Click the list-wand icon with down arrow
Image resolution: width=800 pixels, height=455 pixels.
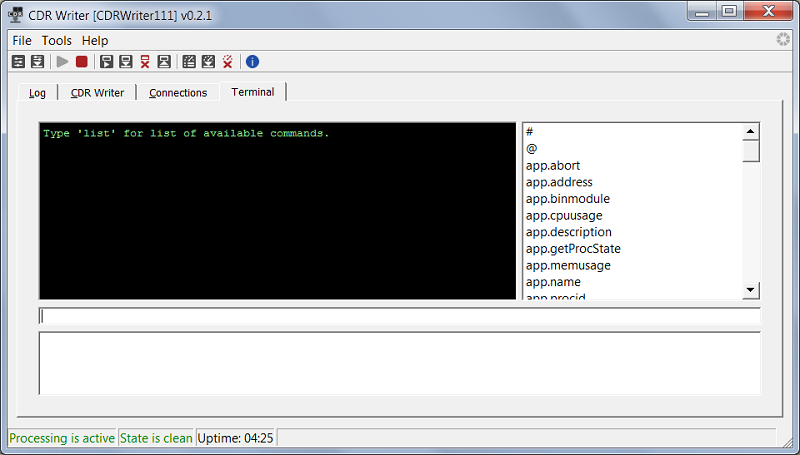click(208, 62)
